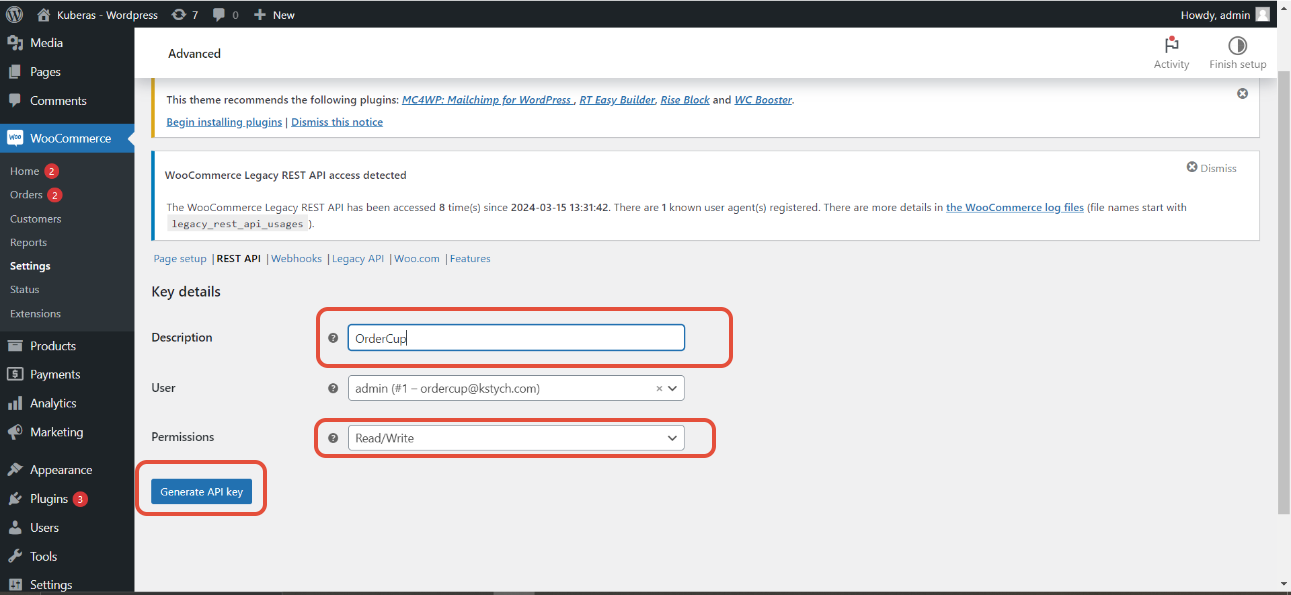
Task: Click the Pages sidebar icon
Action: 15,72
